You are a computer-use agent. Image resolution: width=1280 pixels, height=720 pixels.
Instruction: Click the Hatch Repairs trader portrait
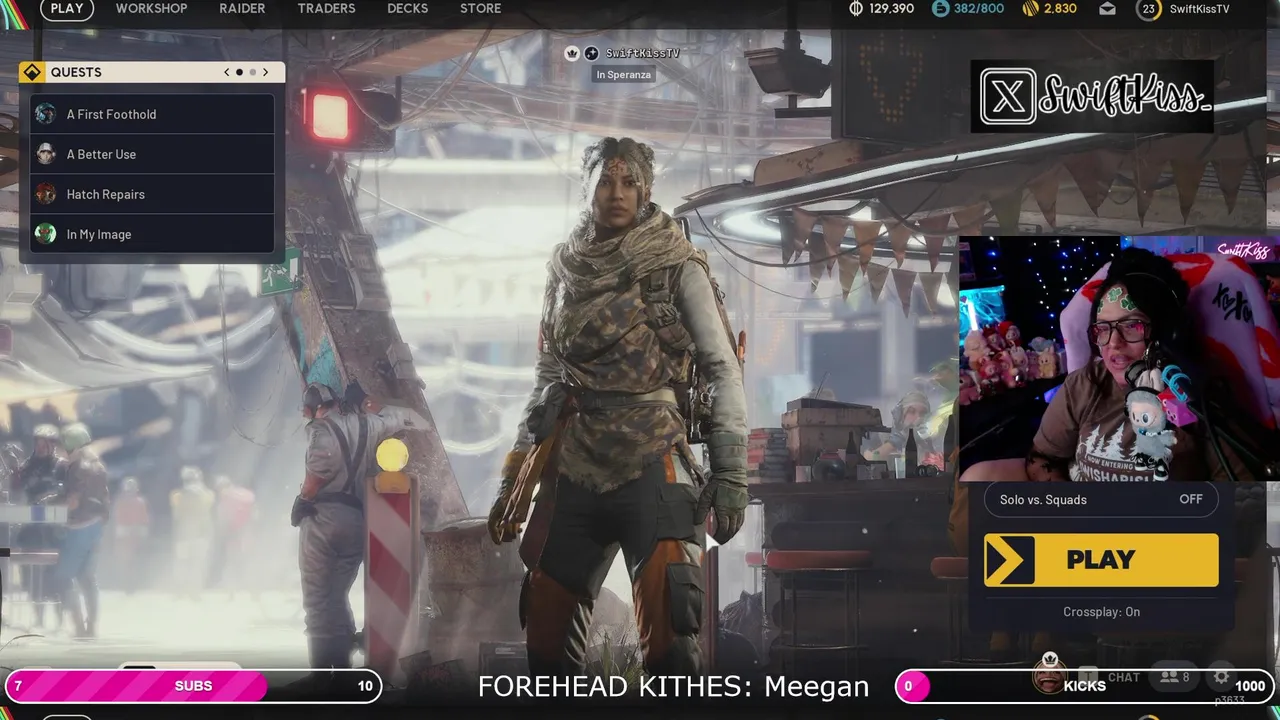pyautogui.click(x=45, y=194)
